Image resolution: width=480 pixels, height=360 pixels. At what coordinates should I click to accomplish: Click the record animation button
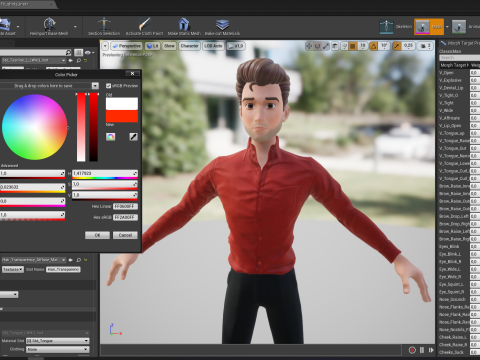412,350
